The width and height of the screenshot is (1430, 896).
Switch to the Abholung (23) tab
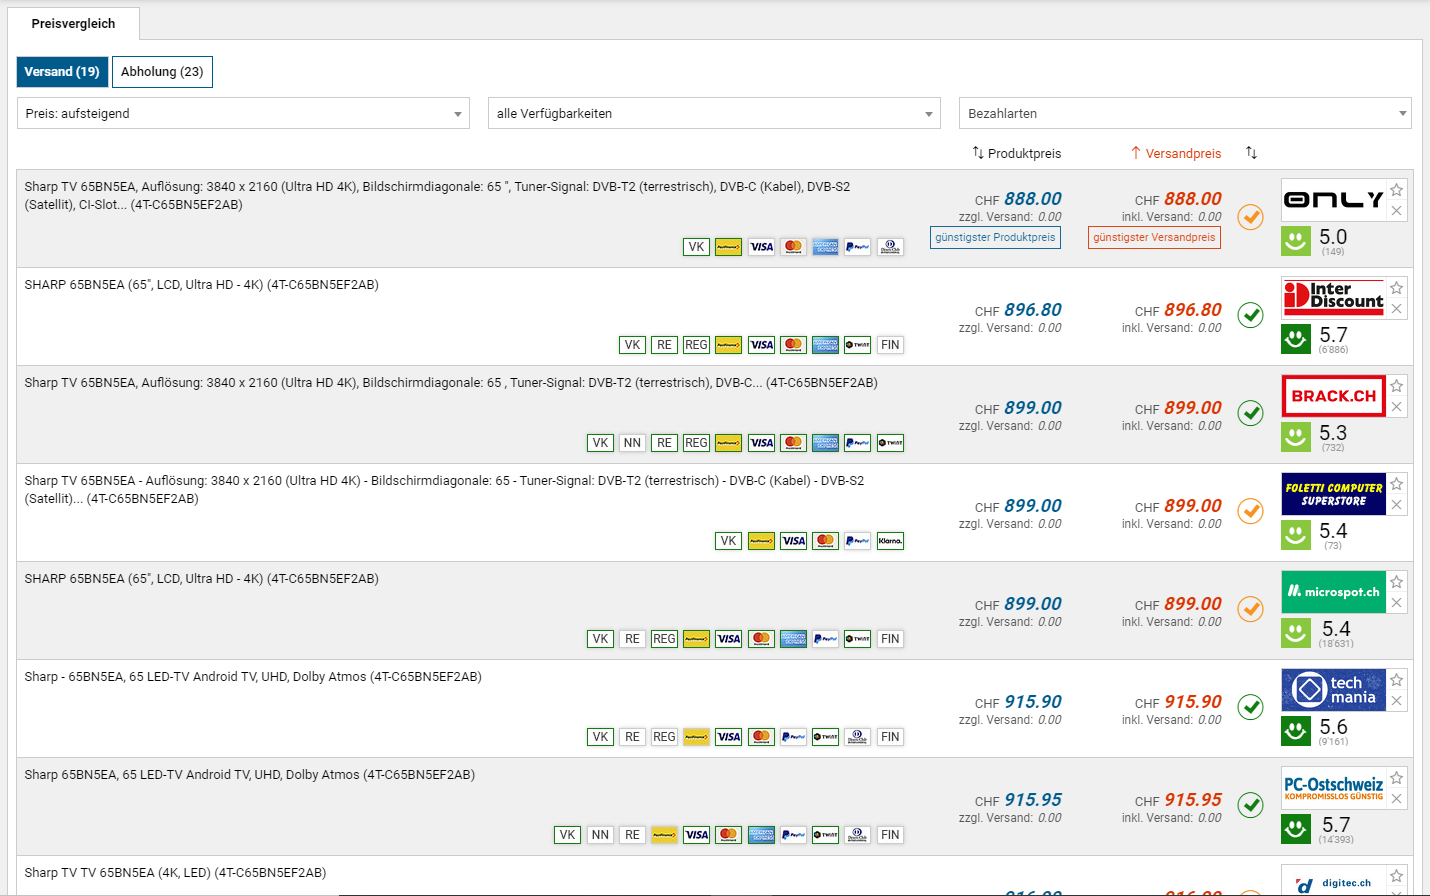tap(162, 72)
